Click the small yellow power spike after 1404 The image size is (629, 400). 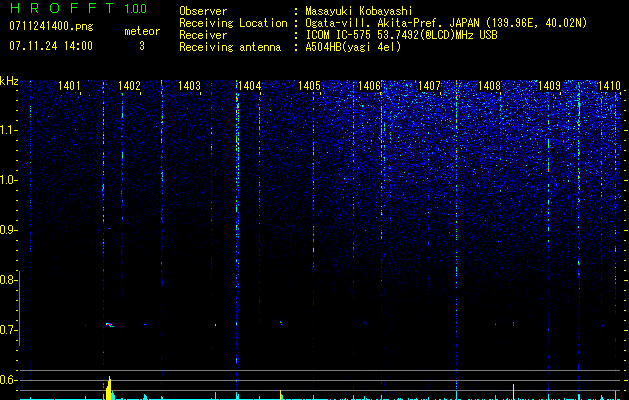pyautogui.click(x=280, y=395)
